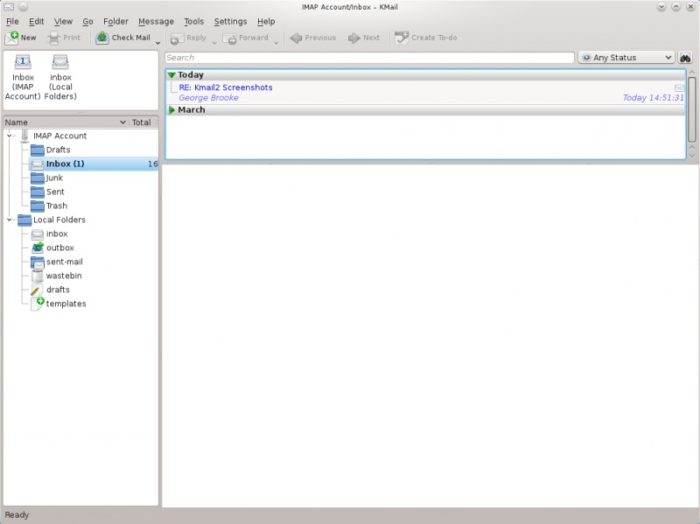Open the RE: Kmail2 Screenshots message
This screenshot has height=524, width=700.
click(x=226, y=88)
